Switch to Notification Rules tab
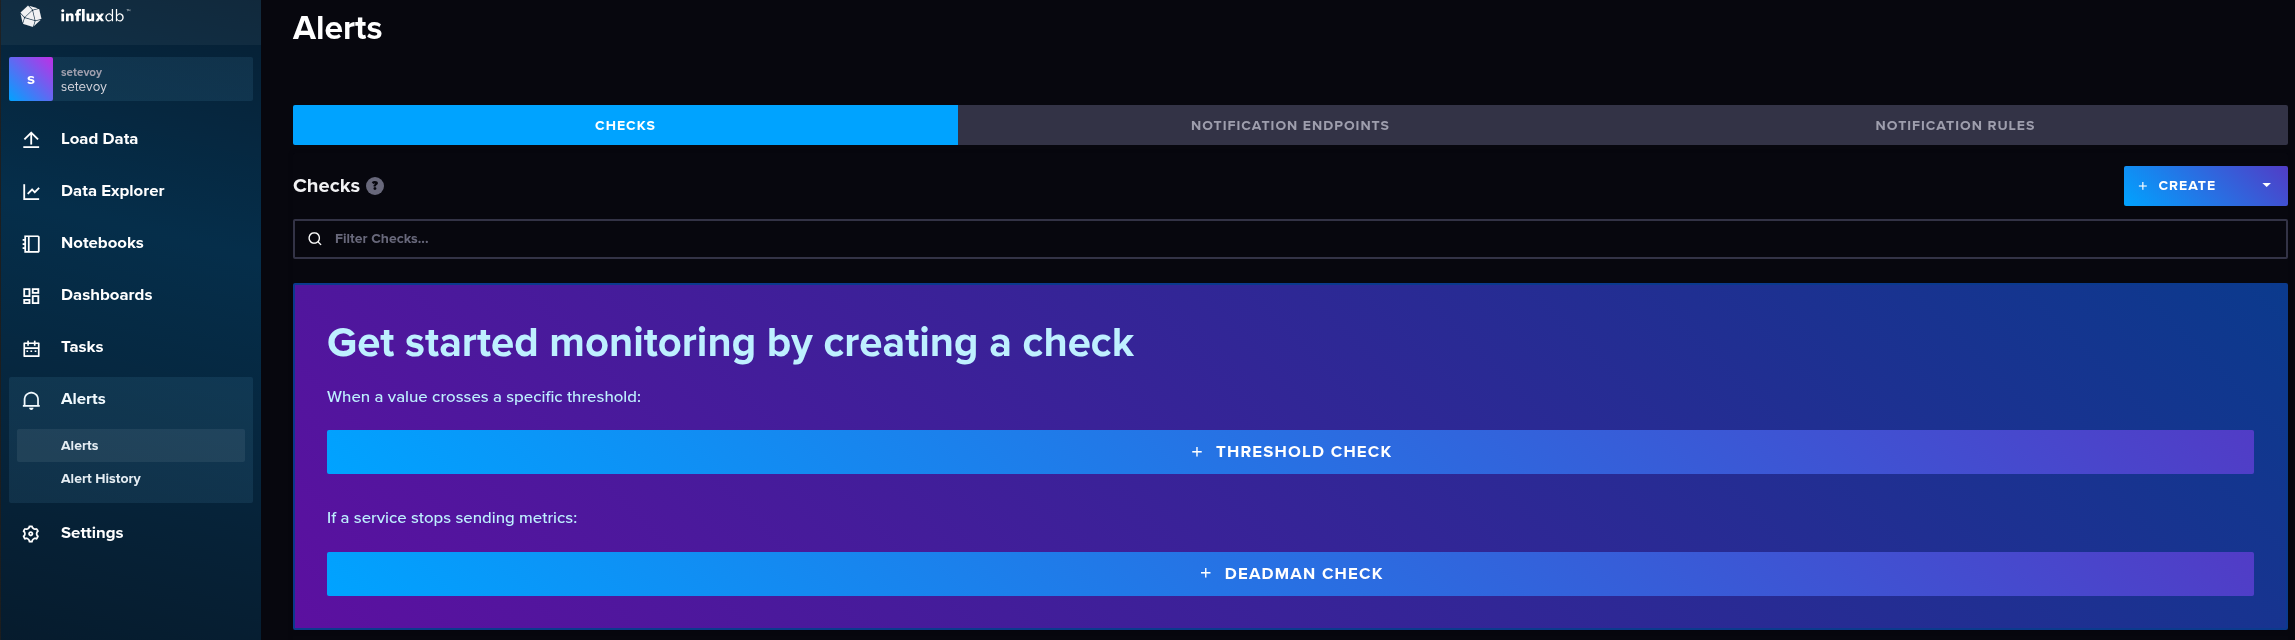Image resolution: width=2295 pixels, height=640 pixels. tap(1954, 126)
